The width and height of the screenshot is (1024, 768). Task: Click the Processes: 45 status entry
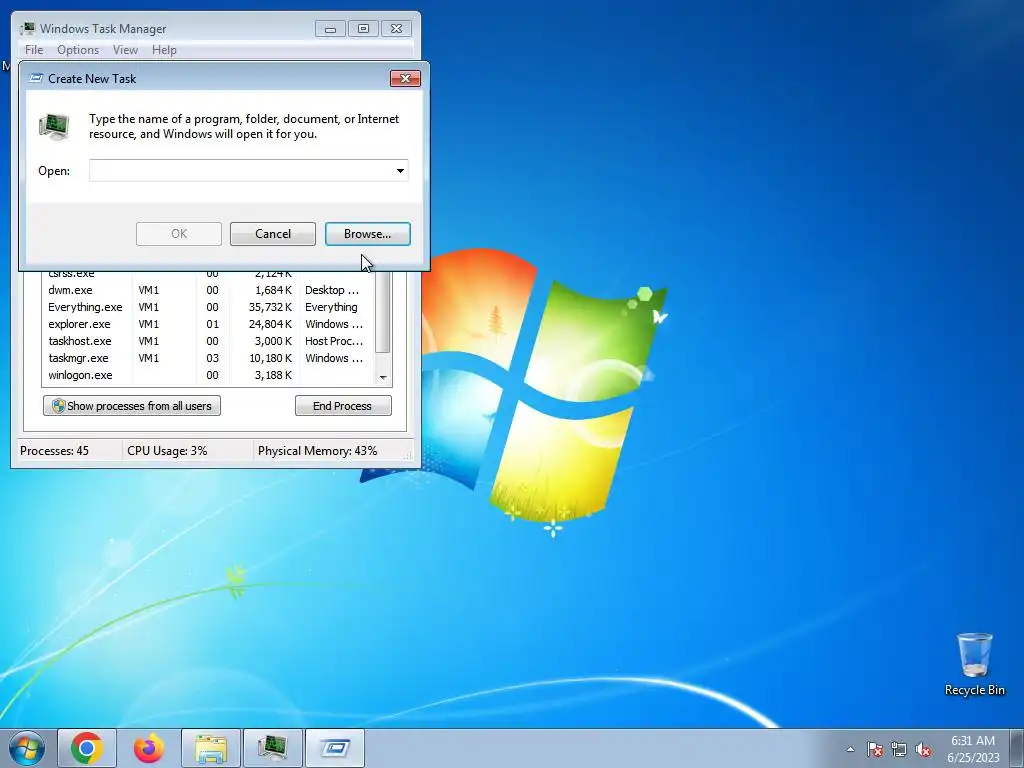tap(54, 451)
